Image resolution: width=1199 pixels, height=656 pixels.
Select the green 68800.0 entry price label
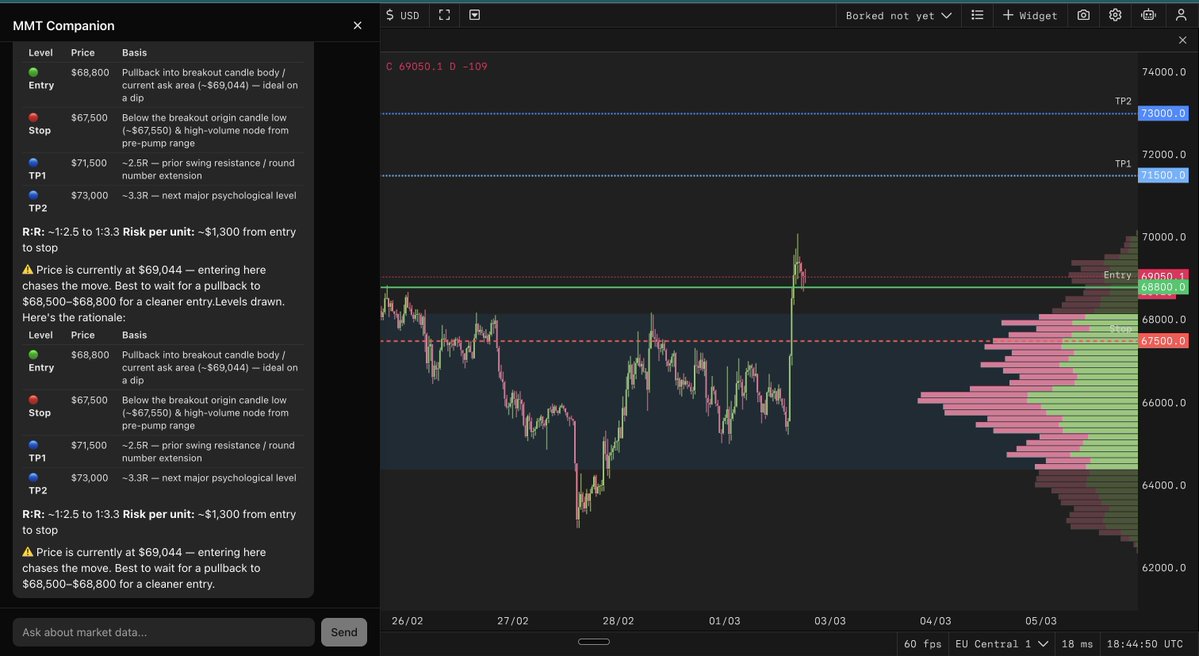click(1163, 287)
